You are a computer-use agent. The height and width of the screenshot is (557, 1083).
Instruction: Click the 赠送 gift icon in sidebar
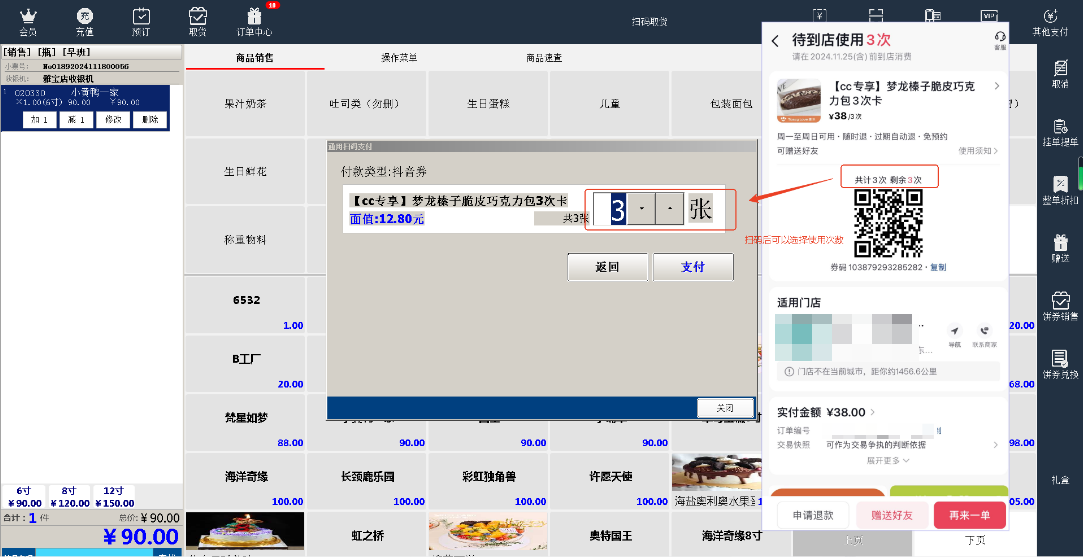(x=1060, y=248)
